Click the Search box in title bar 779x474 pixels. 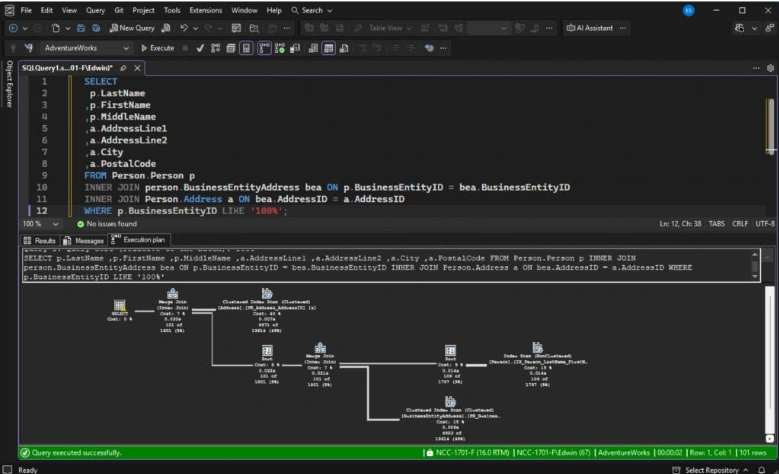(x=312, y=10)
